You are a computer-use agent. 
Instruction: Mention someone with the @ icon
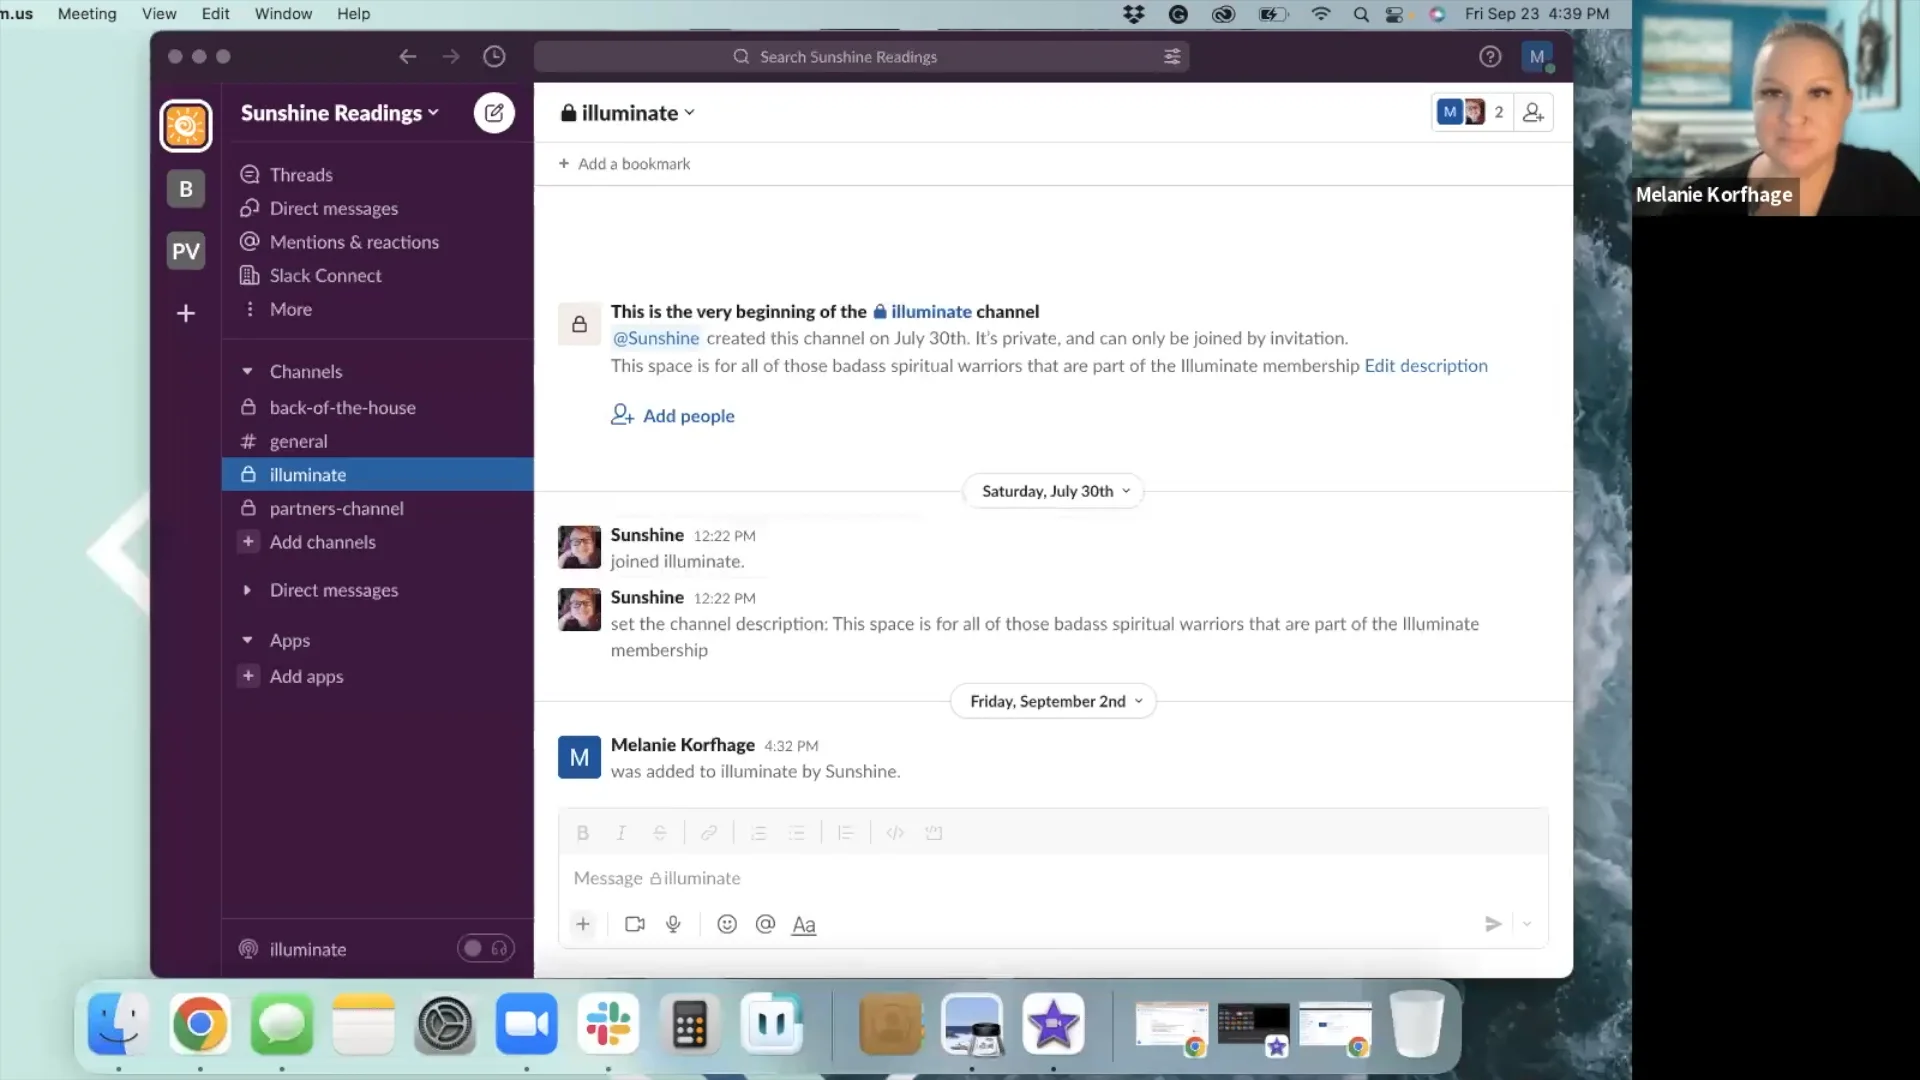click(764, 924)
